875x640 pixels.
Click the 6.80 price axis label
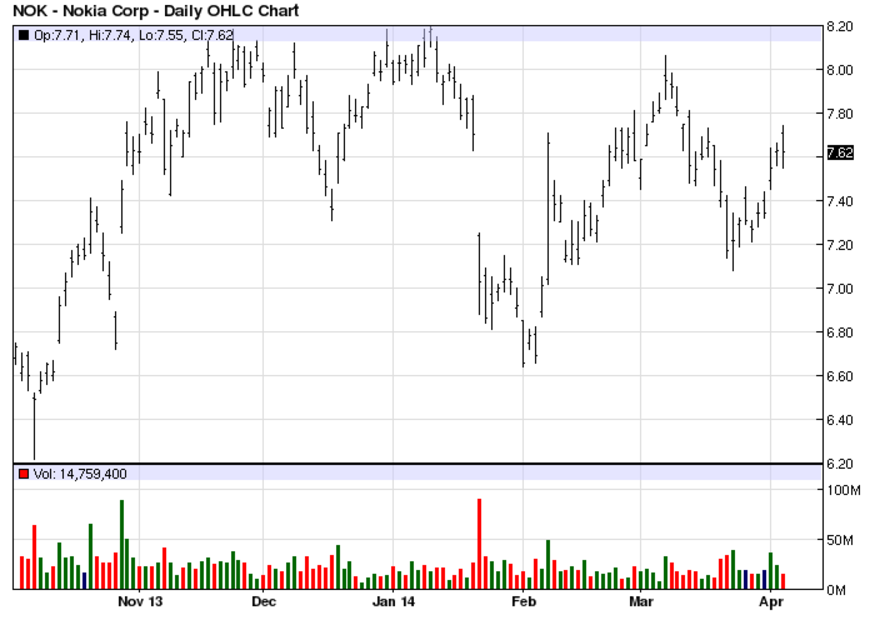pos(840,333)
